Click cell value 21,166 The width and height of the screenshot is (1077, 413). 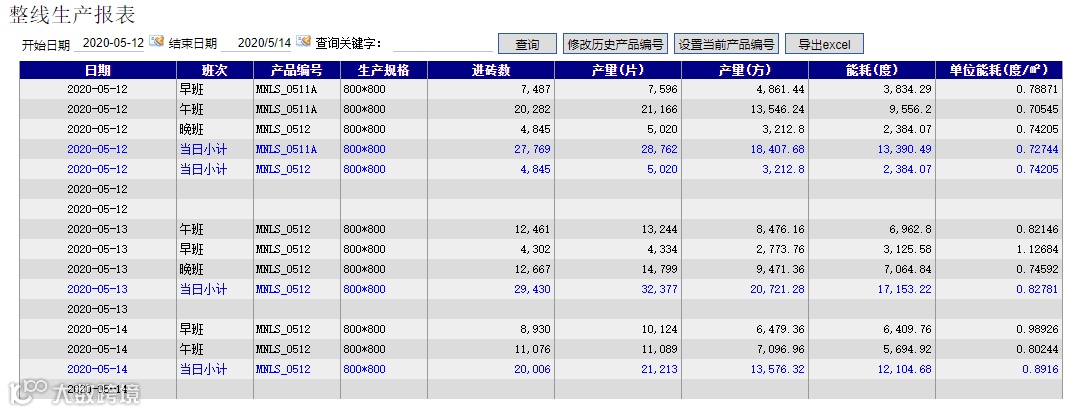(x=660, y=109)
